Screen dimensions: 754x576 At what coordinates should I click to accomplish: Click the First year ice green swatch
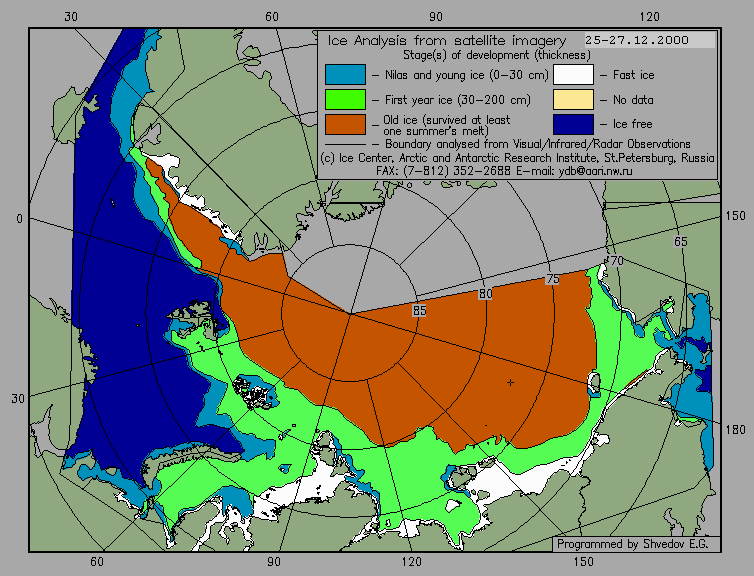[345, 100]
